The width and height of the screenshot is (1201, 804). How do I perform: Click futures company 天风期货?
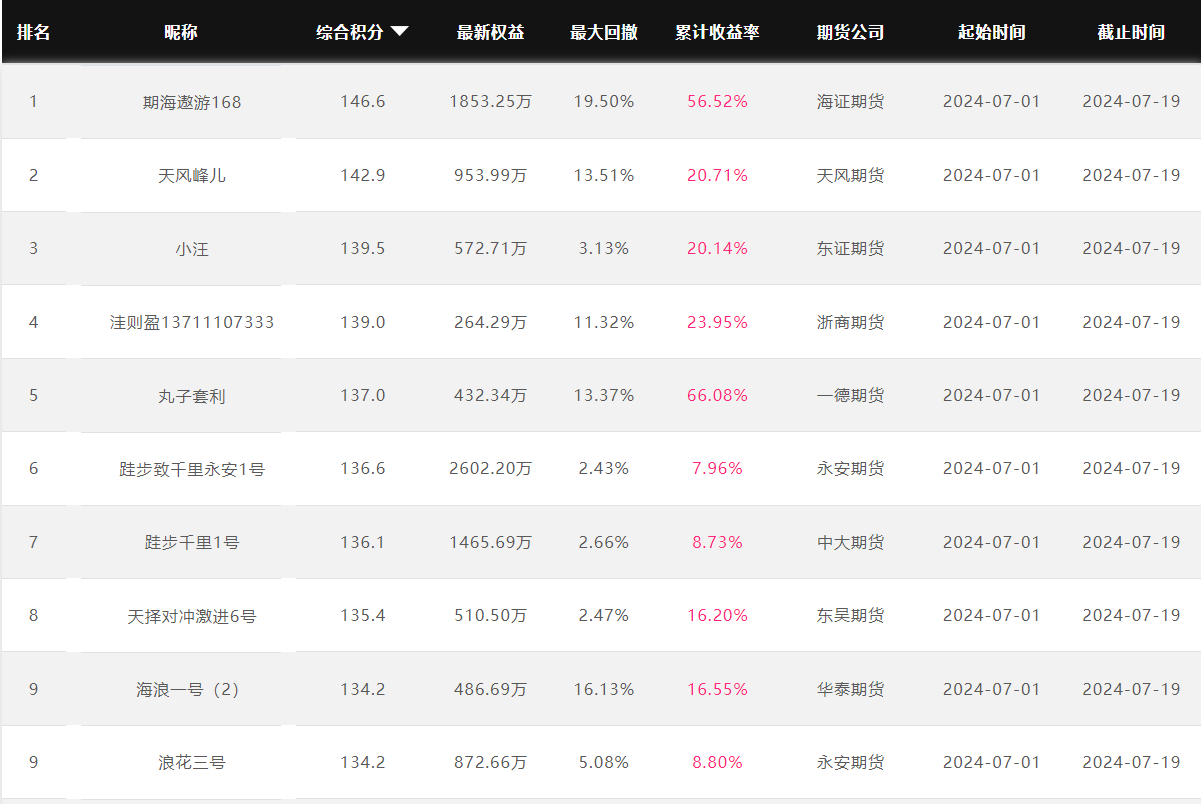tap(850, 175)
